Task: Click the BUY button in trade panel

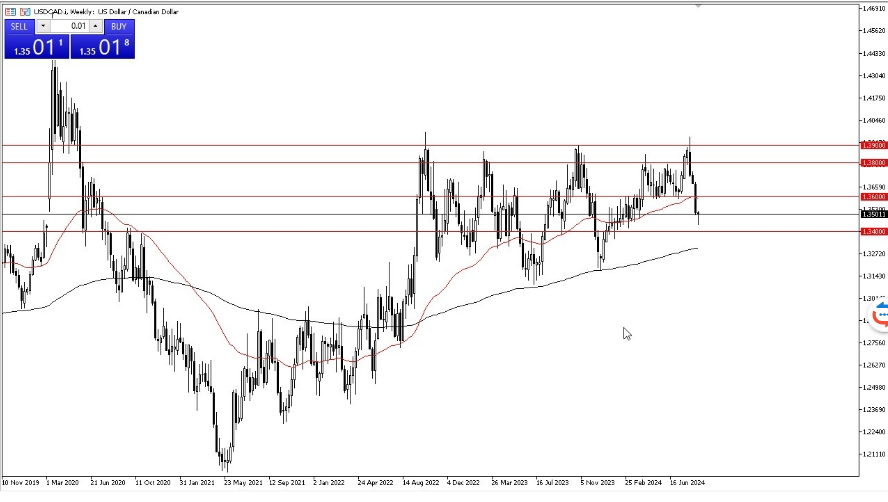Action: [118, 26]
